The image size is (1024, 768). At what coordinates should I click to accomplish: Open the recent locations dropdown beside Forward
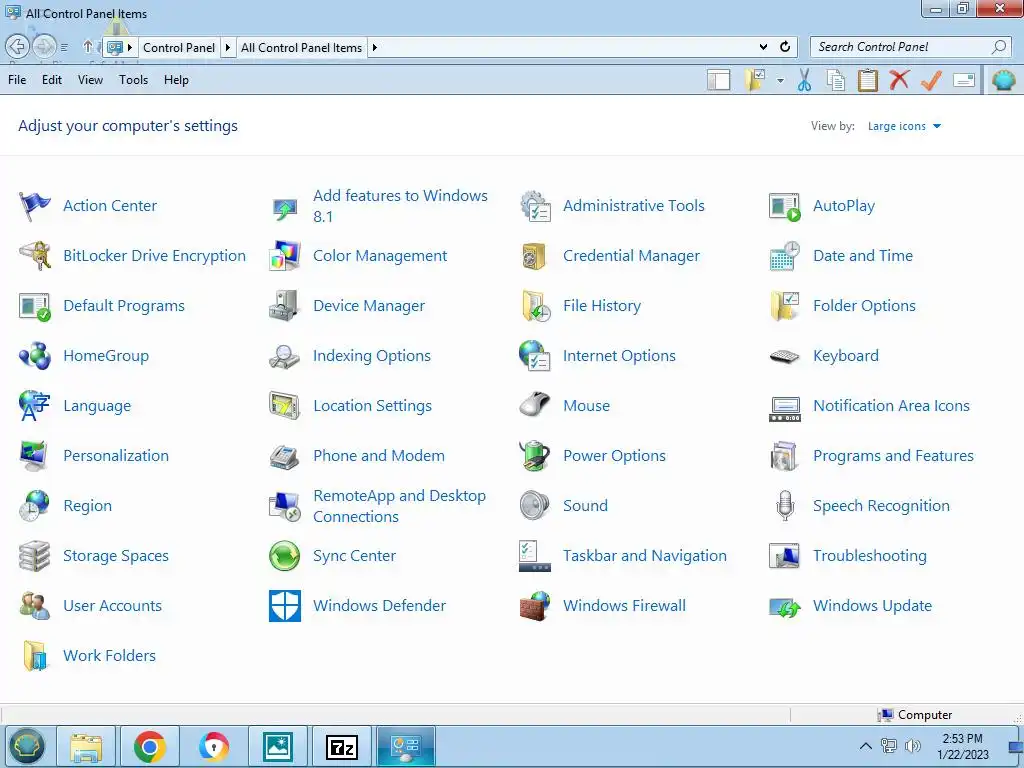(64, 48)
